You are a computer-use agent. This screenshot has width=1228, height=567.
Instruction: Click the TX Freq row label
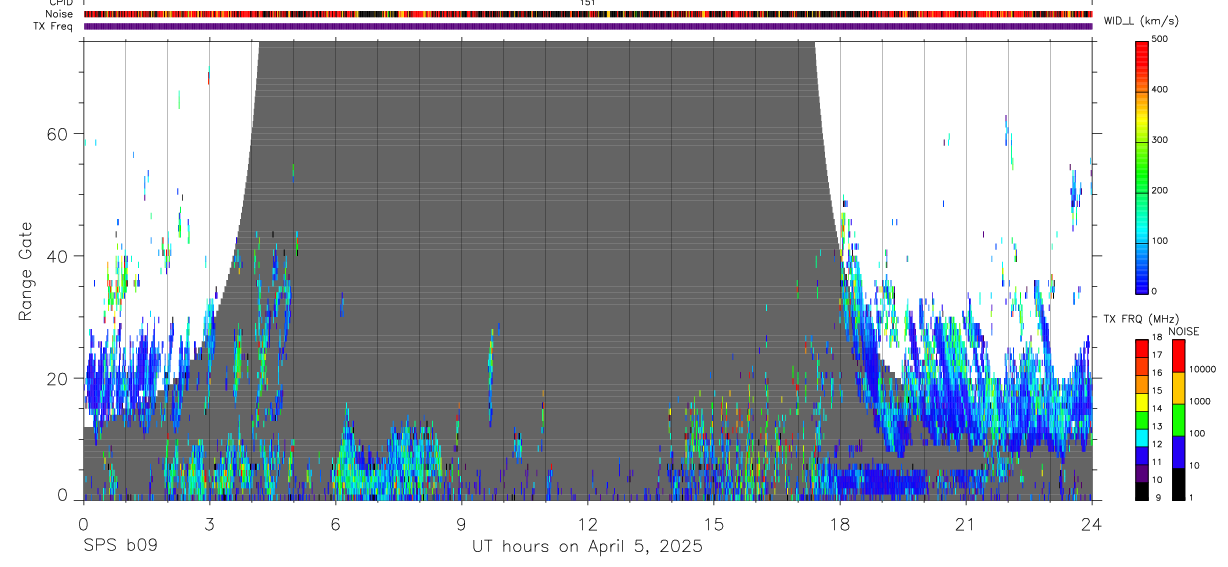tap(53, 26)
